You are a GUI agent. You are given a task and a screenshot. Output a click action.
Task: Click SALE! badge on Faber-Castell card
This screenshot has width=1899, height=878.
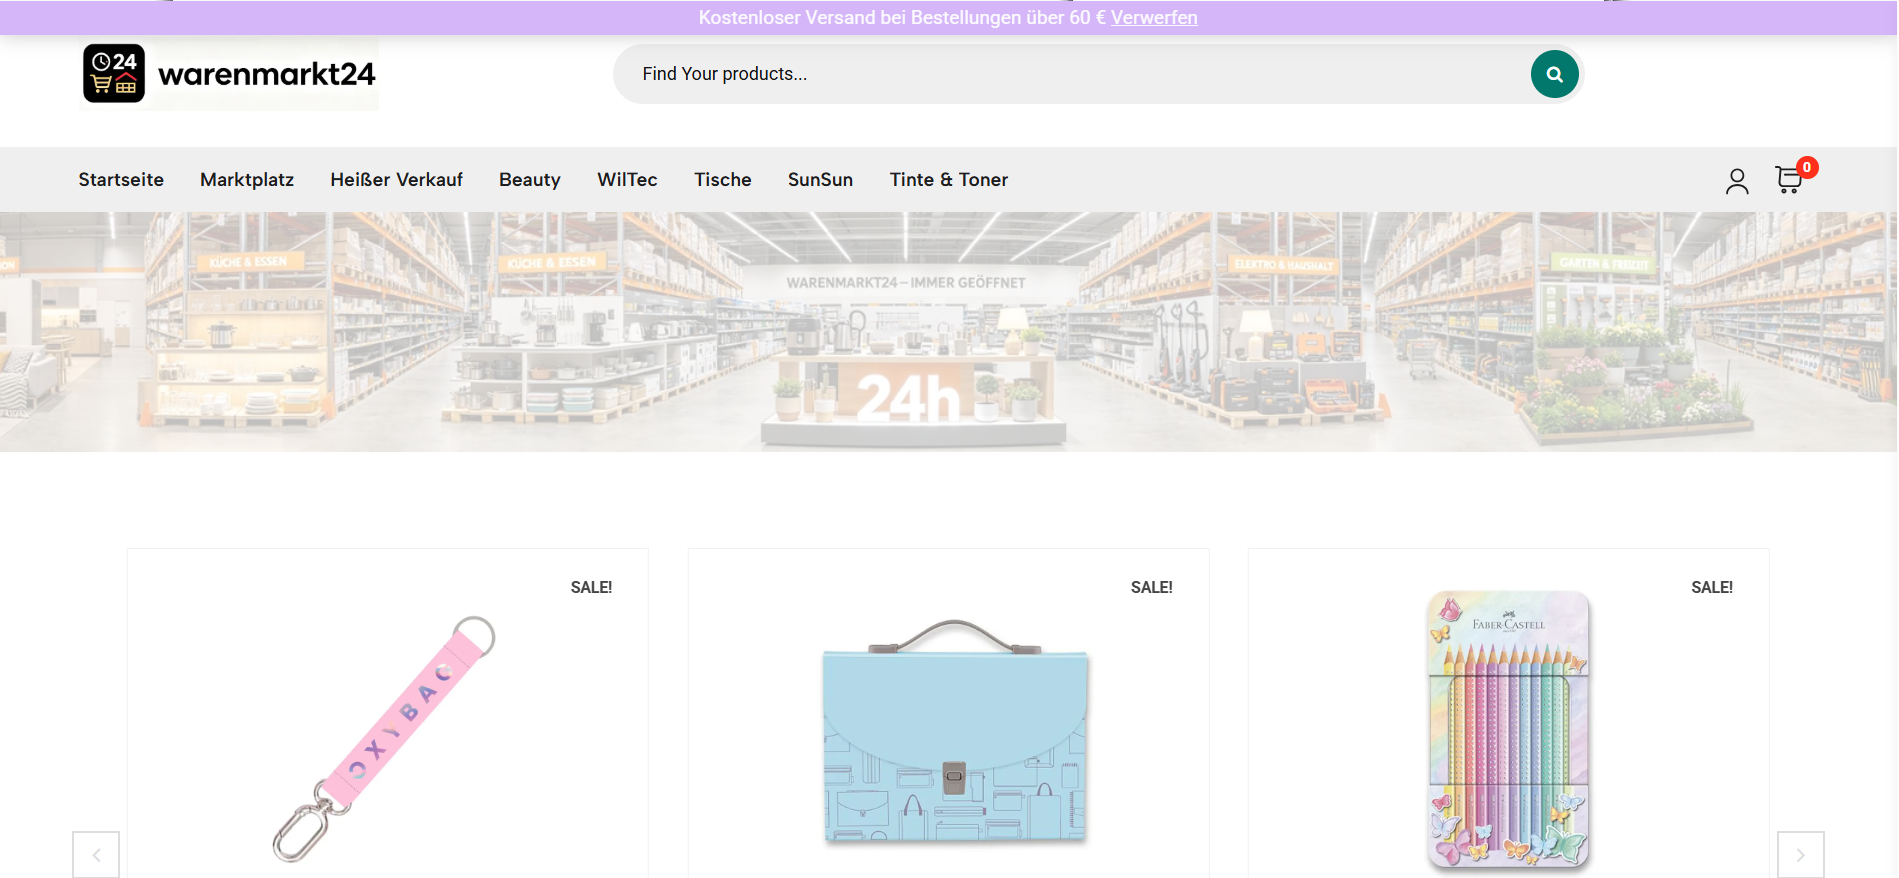click(x=1712, y=588)
